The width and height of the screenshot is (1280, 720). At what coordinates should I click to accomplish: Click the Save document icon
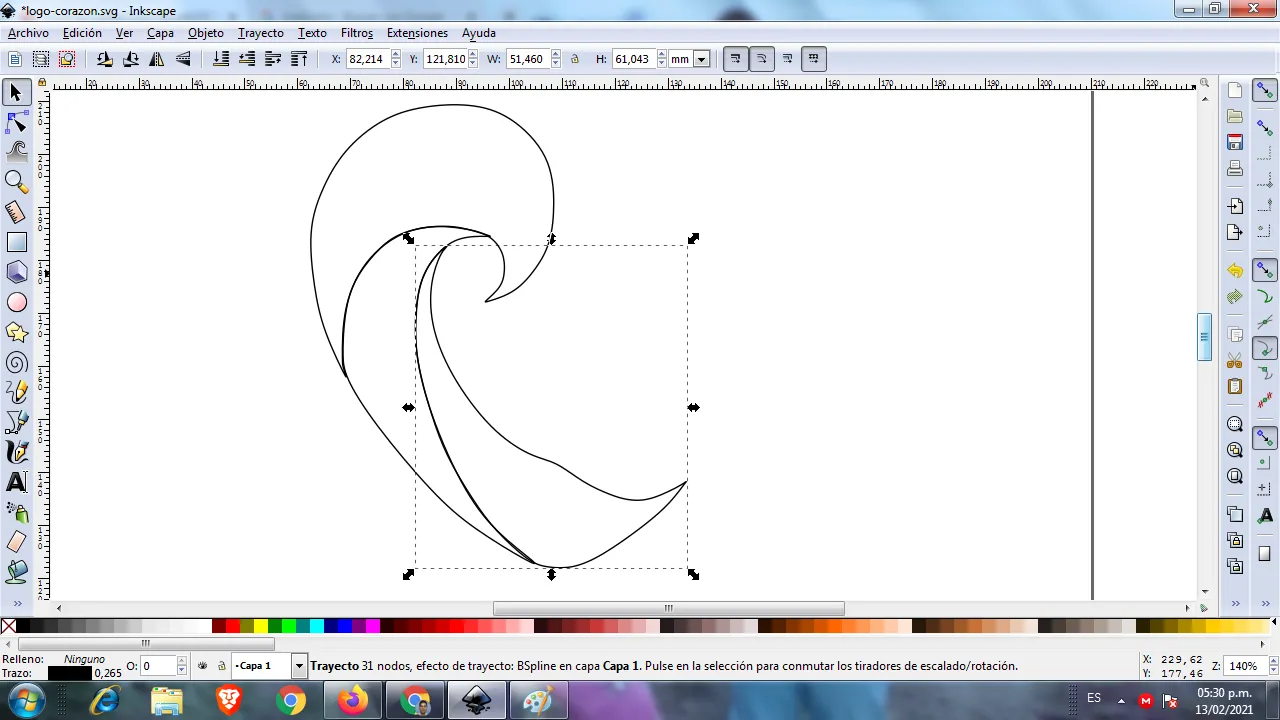pos(1235,142)
